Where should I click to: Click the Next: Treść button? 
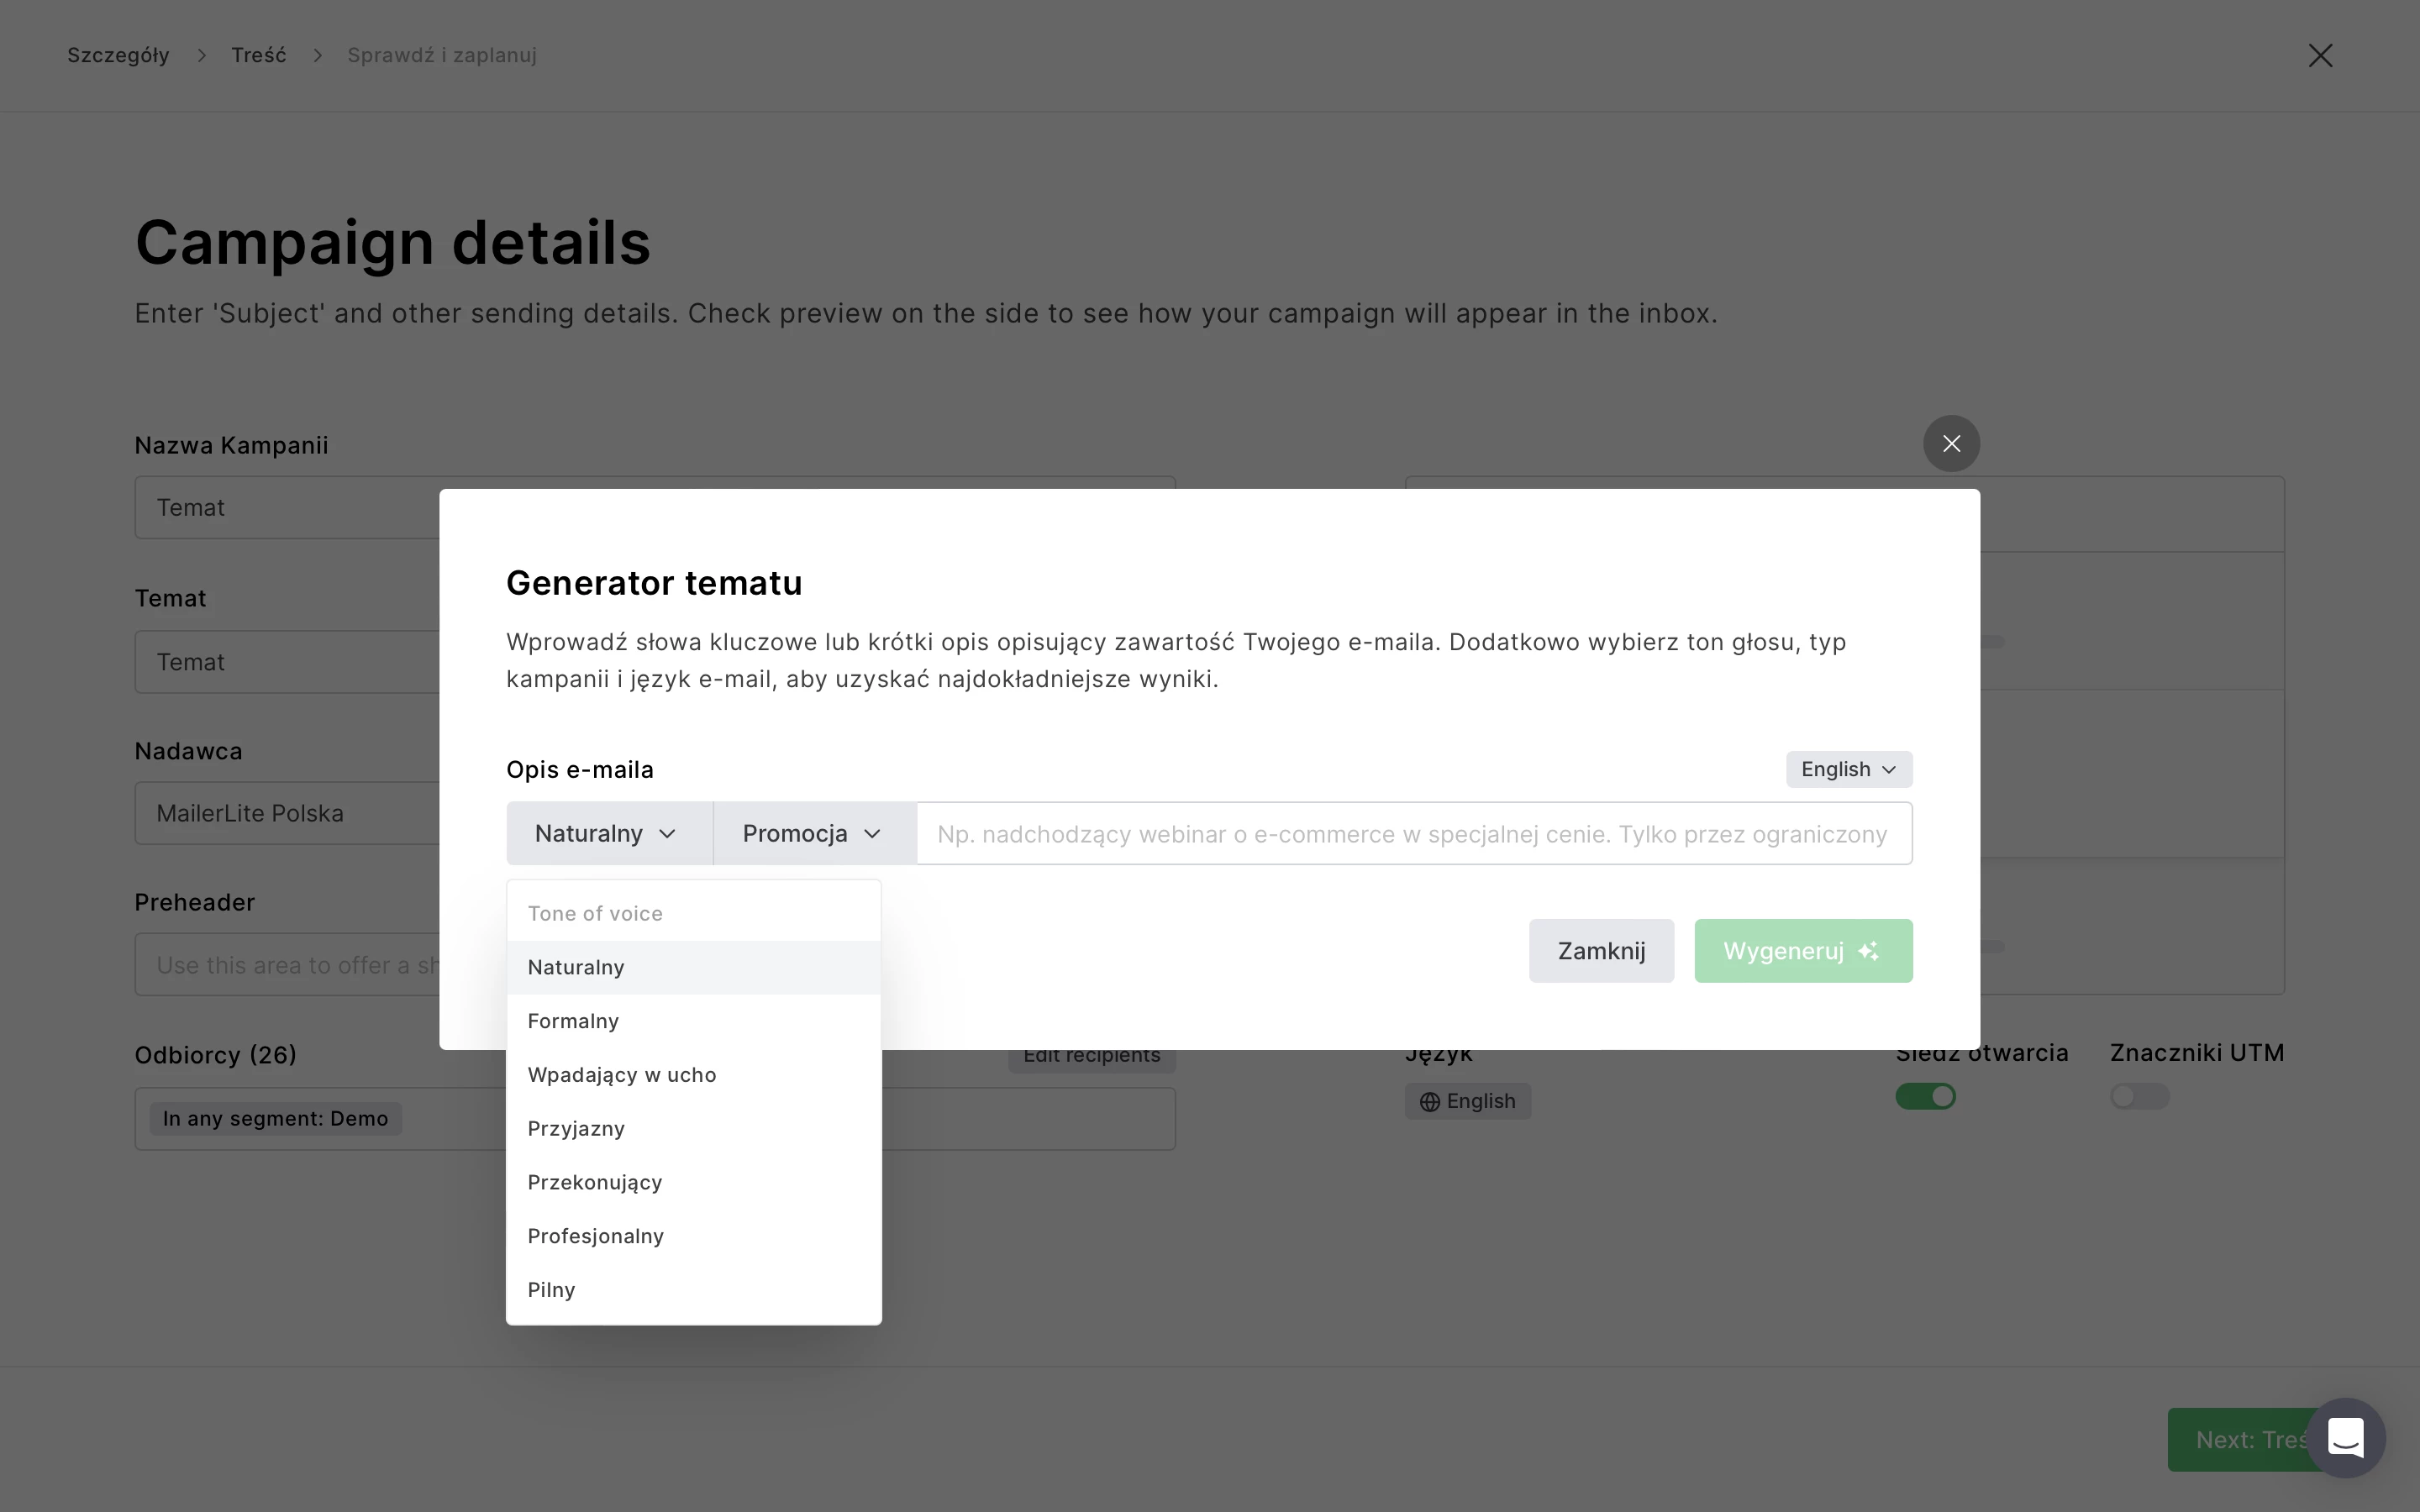2235,1440
